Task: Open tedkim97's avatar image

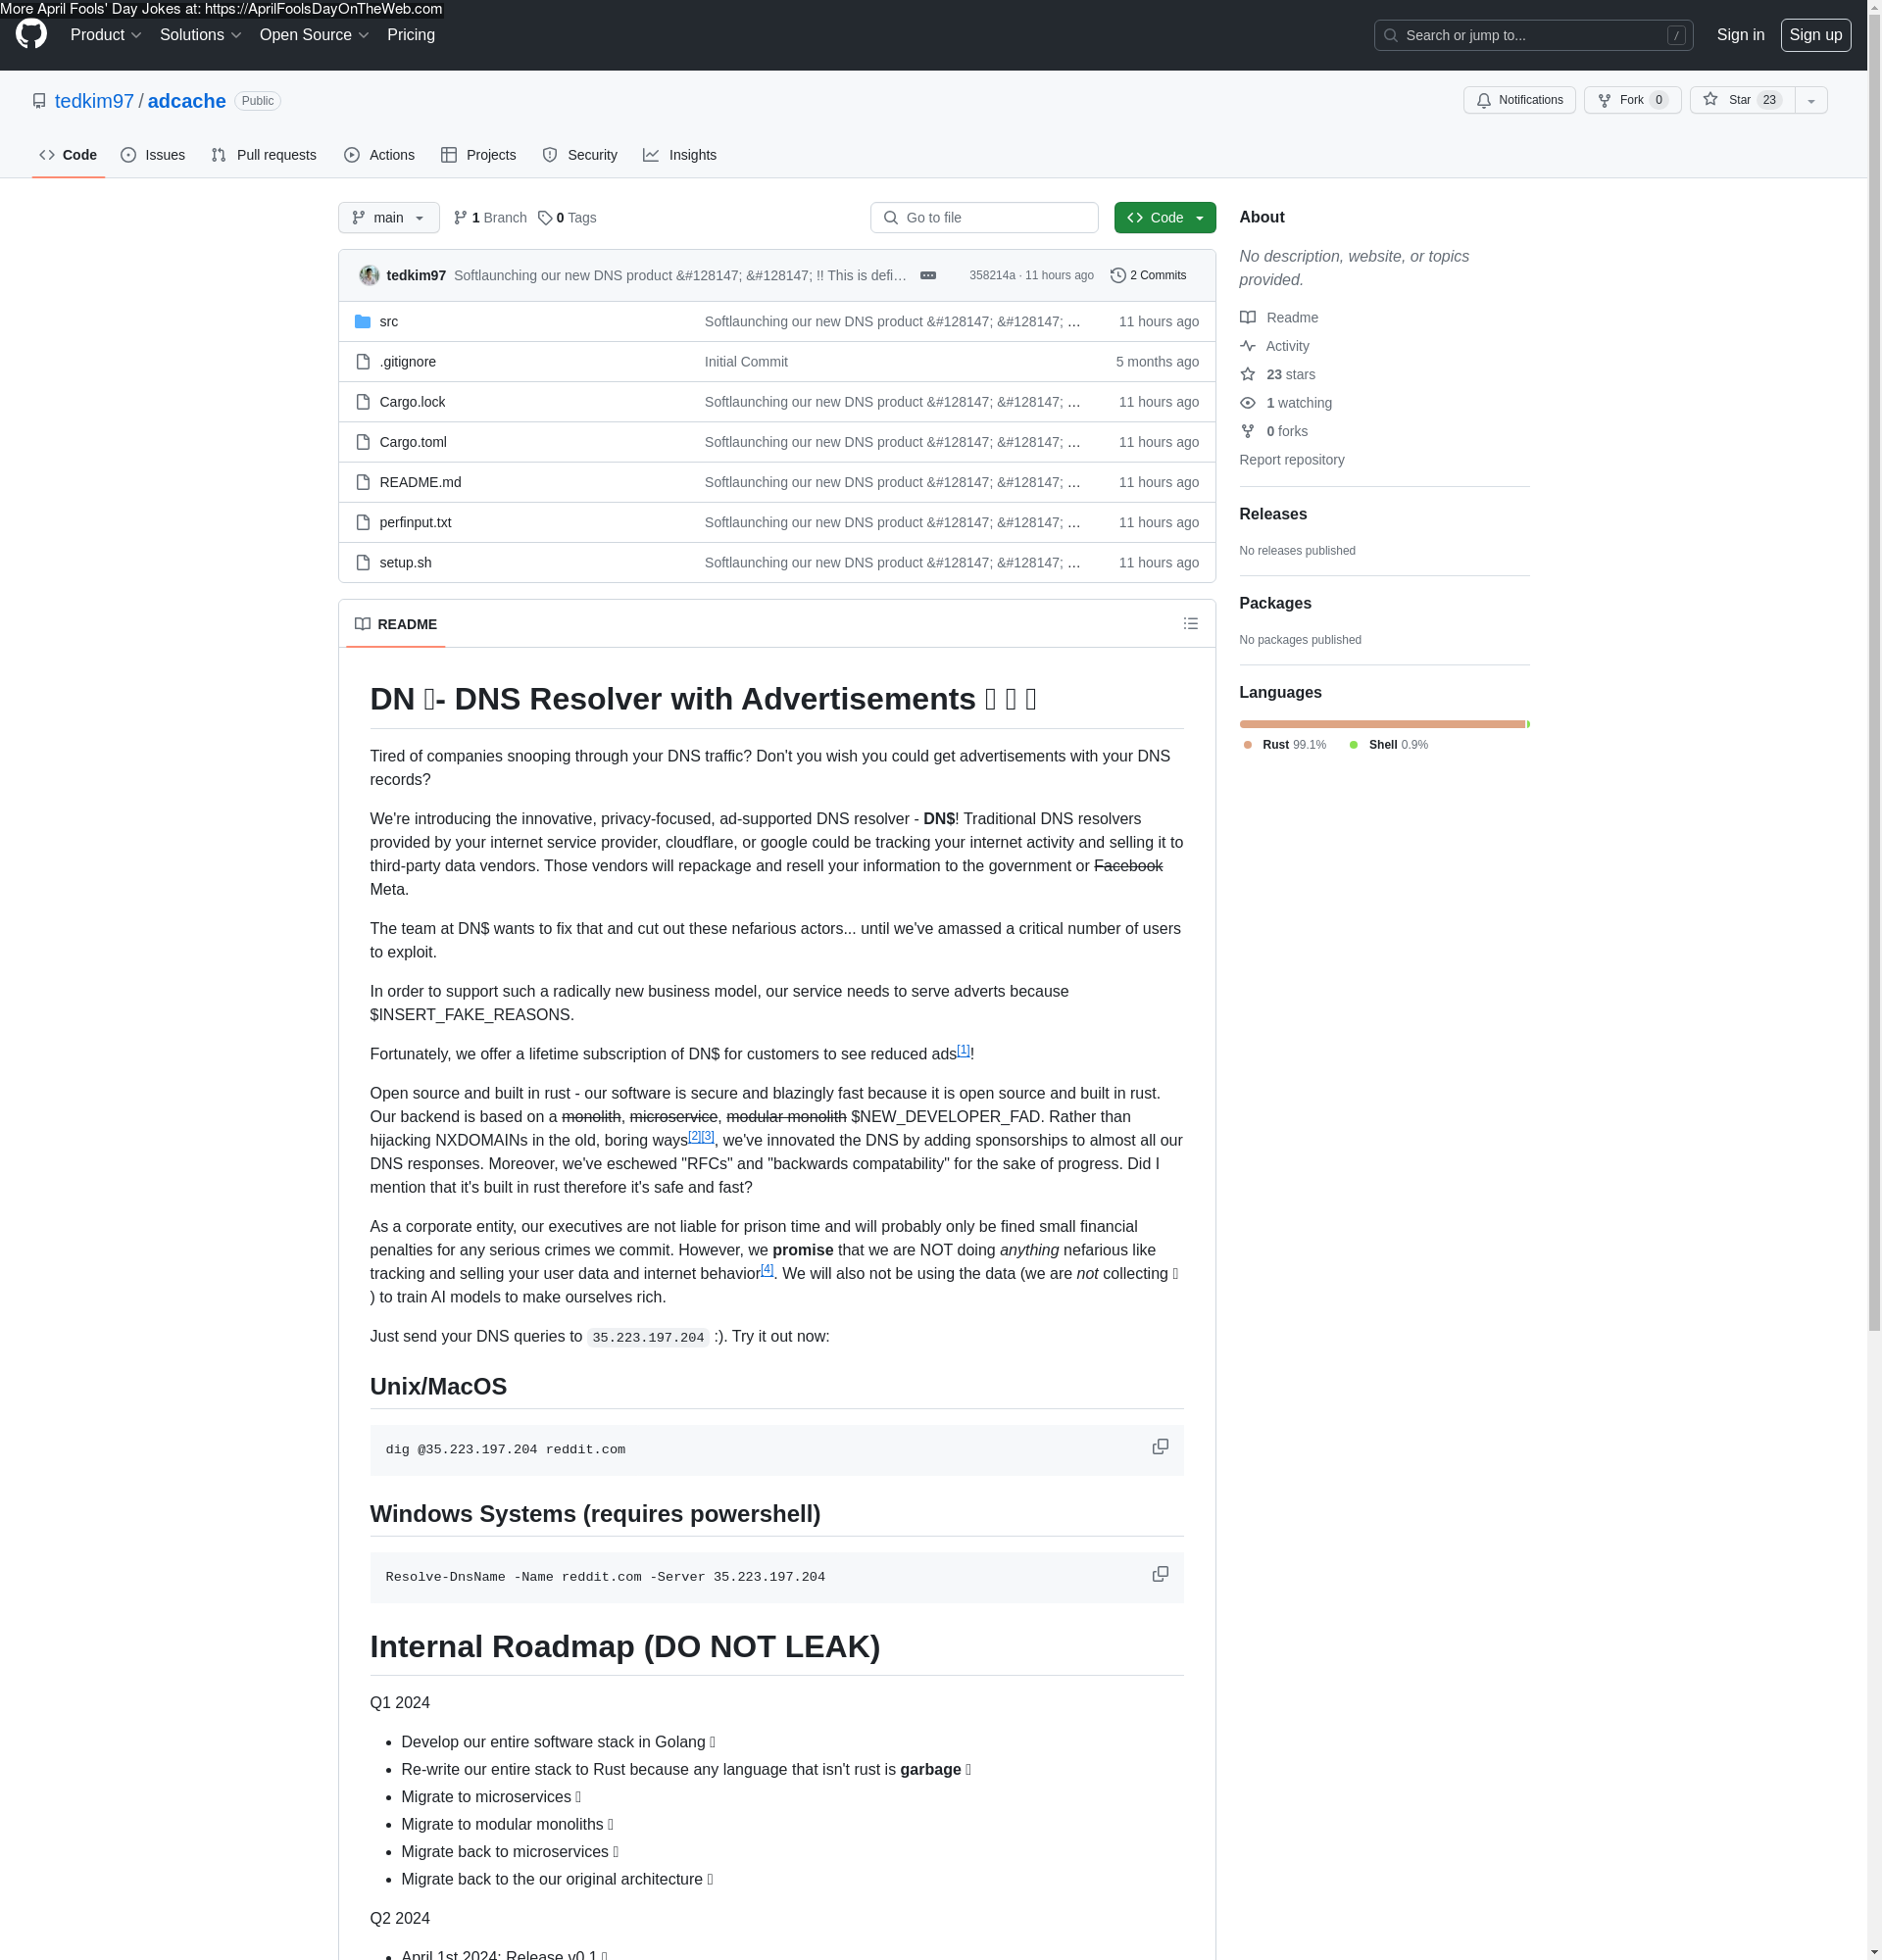Action: coord(369,275)
